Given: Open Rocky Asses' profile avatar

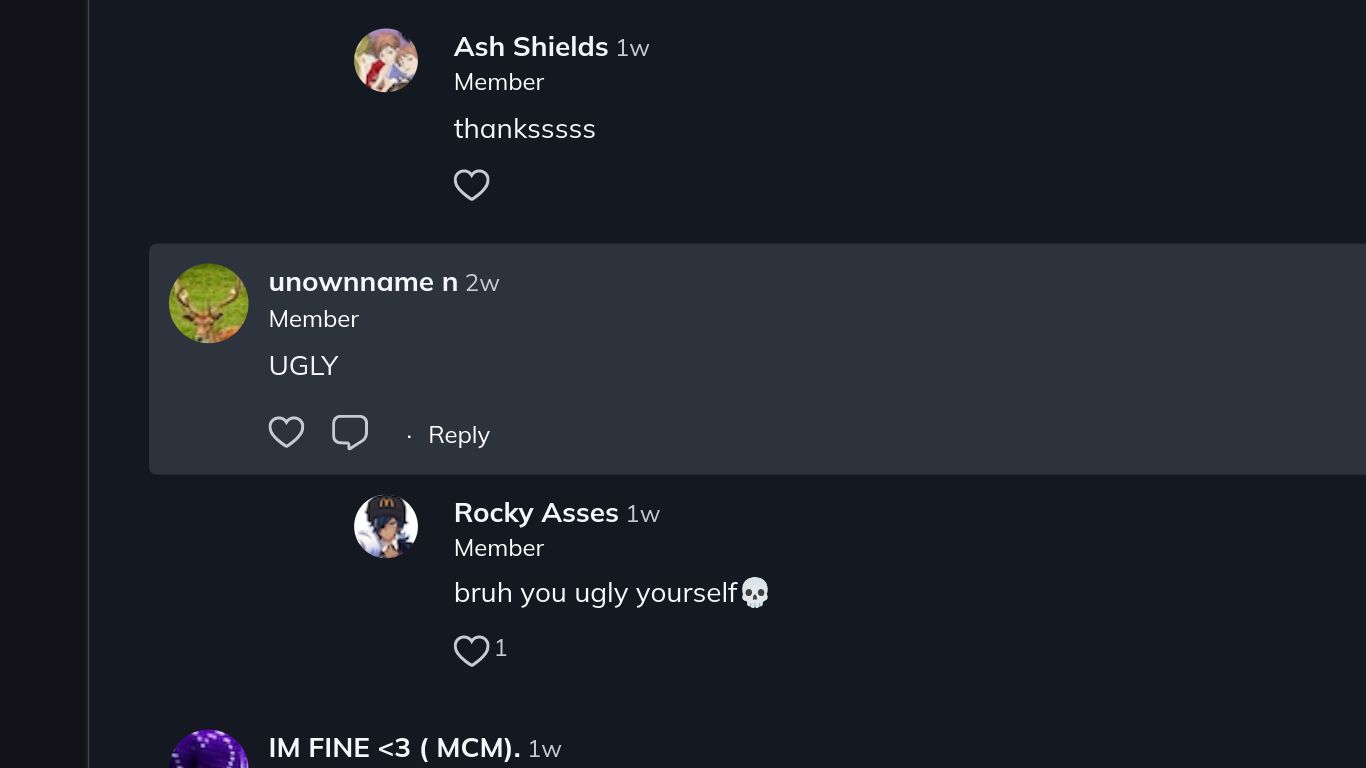Looking at the screenshot, I should click(386, 526).
